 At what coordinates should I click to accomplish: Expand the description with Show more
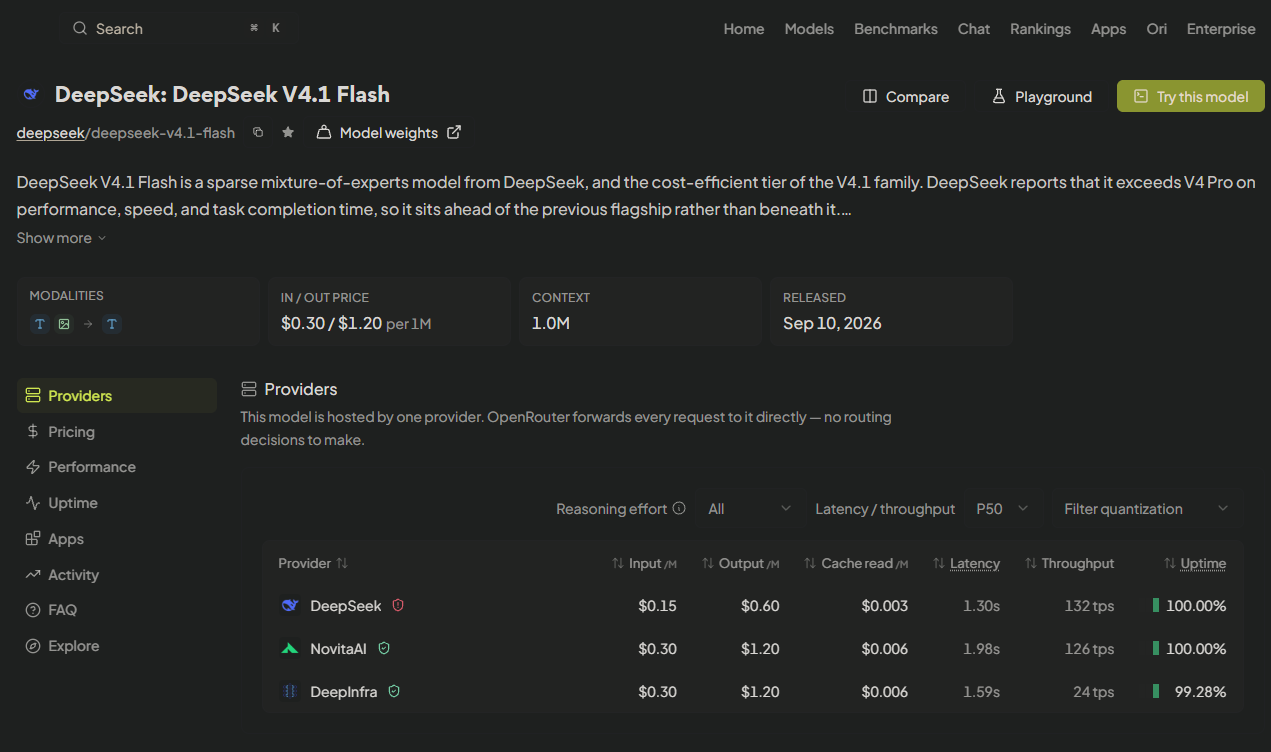[61, 238]
